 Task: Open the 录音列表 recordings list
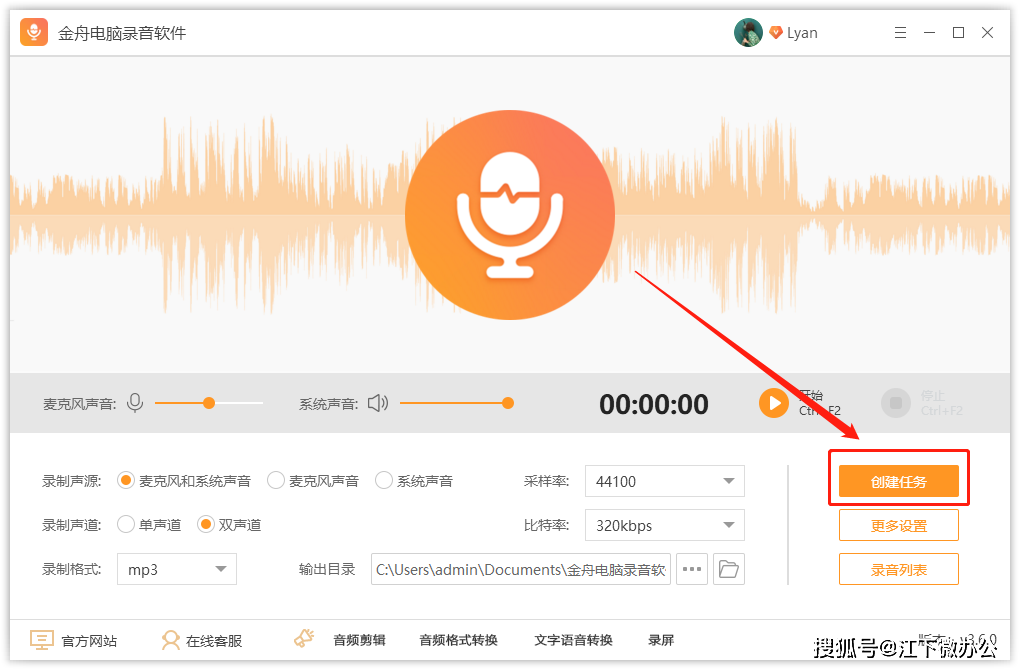click(898, 570)
